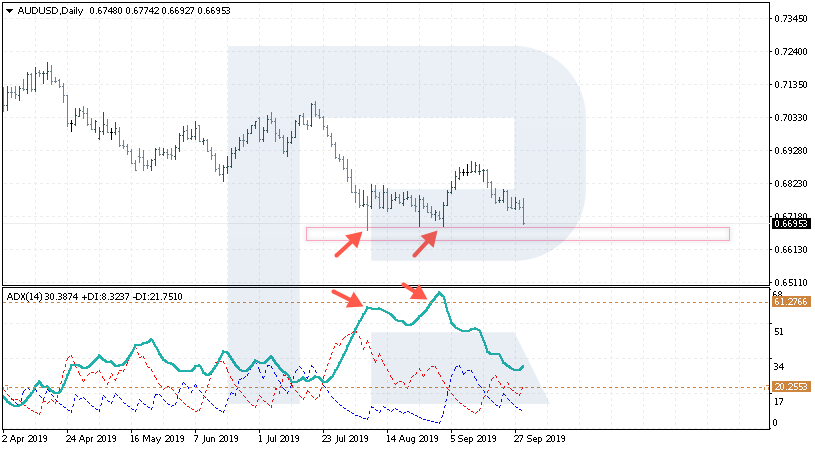Viewport: 815px width, 450px height.
Task: Click the 0.72400 price scale label
Action: tap(791, 51)
